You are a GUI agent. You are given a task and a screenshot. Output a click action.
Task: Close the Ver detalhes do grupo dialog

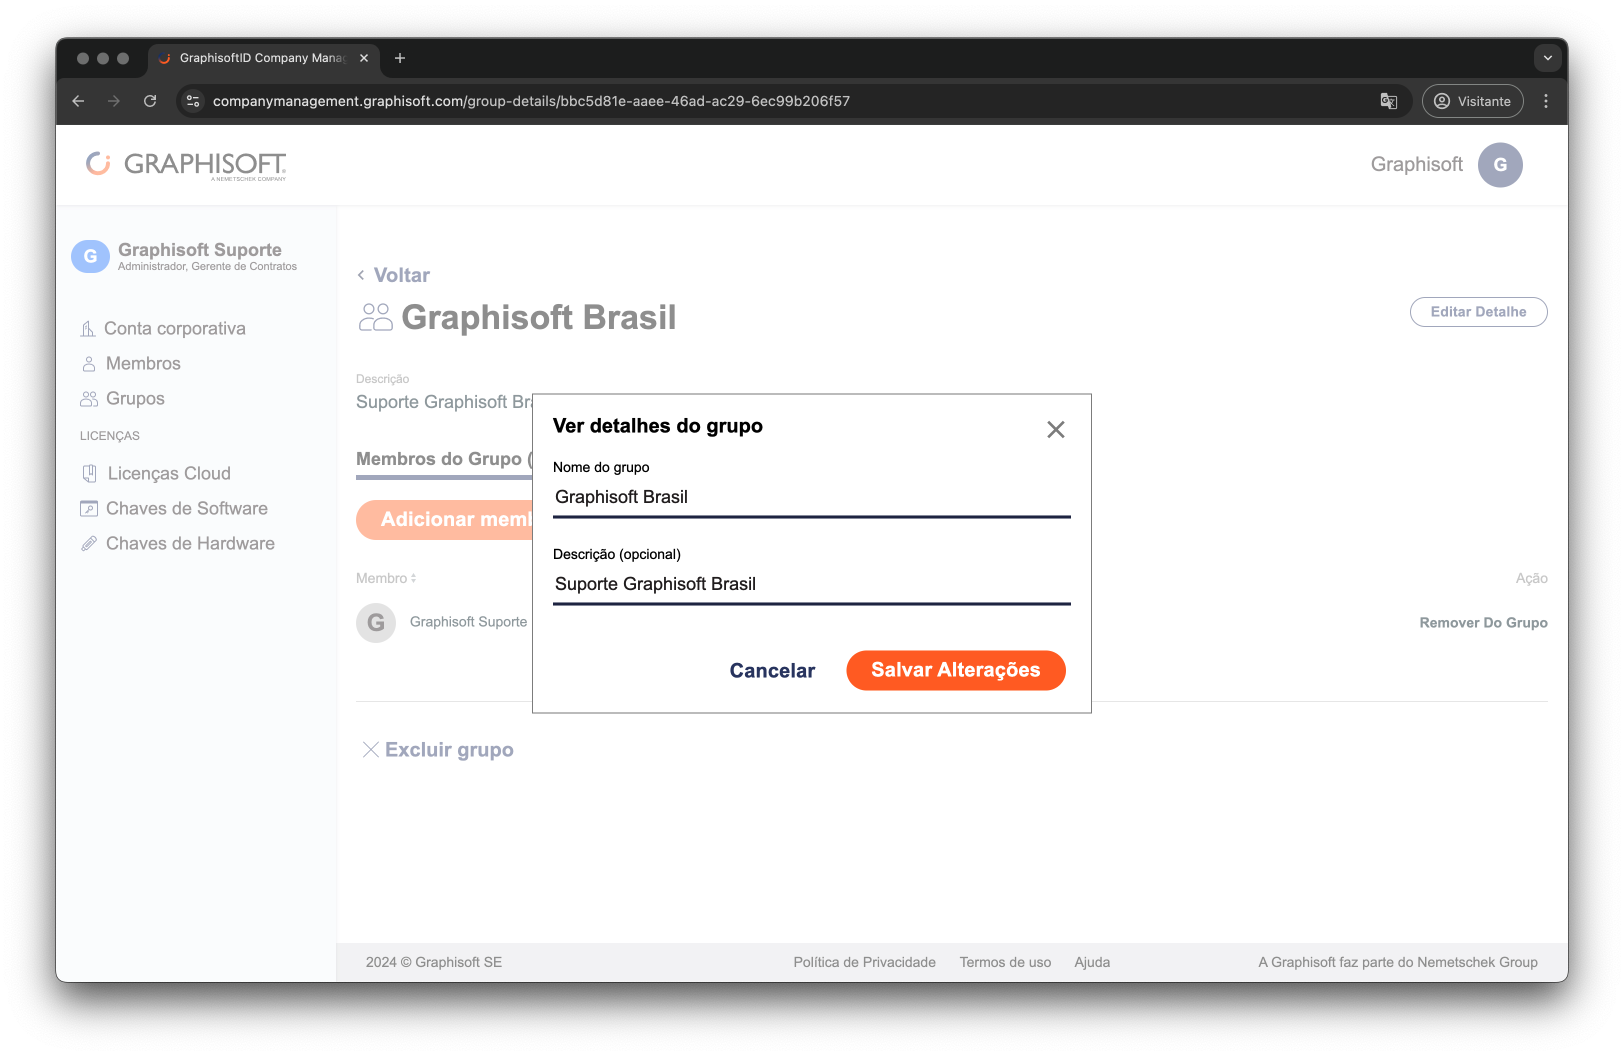(1055, 430)
